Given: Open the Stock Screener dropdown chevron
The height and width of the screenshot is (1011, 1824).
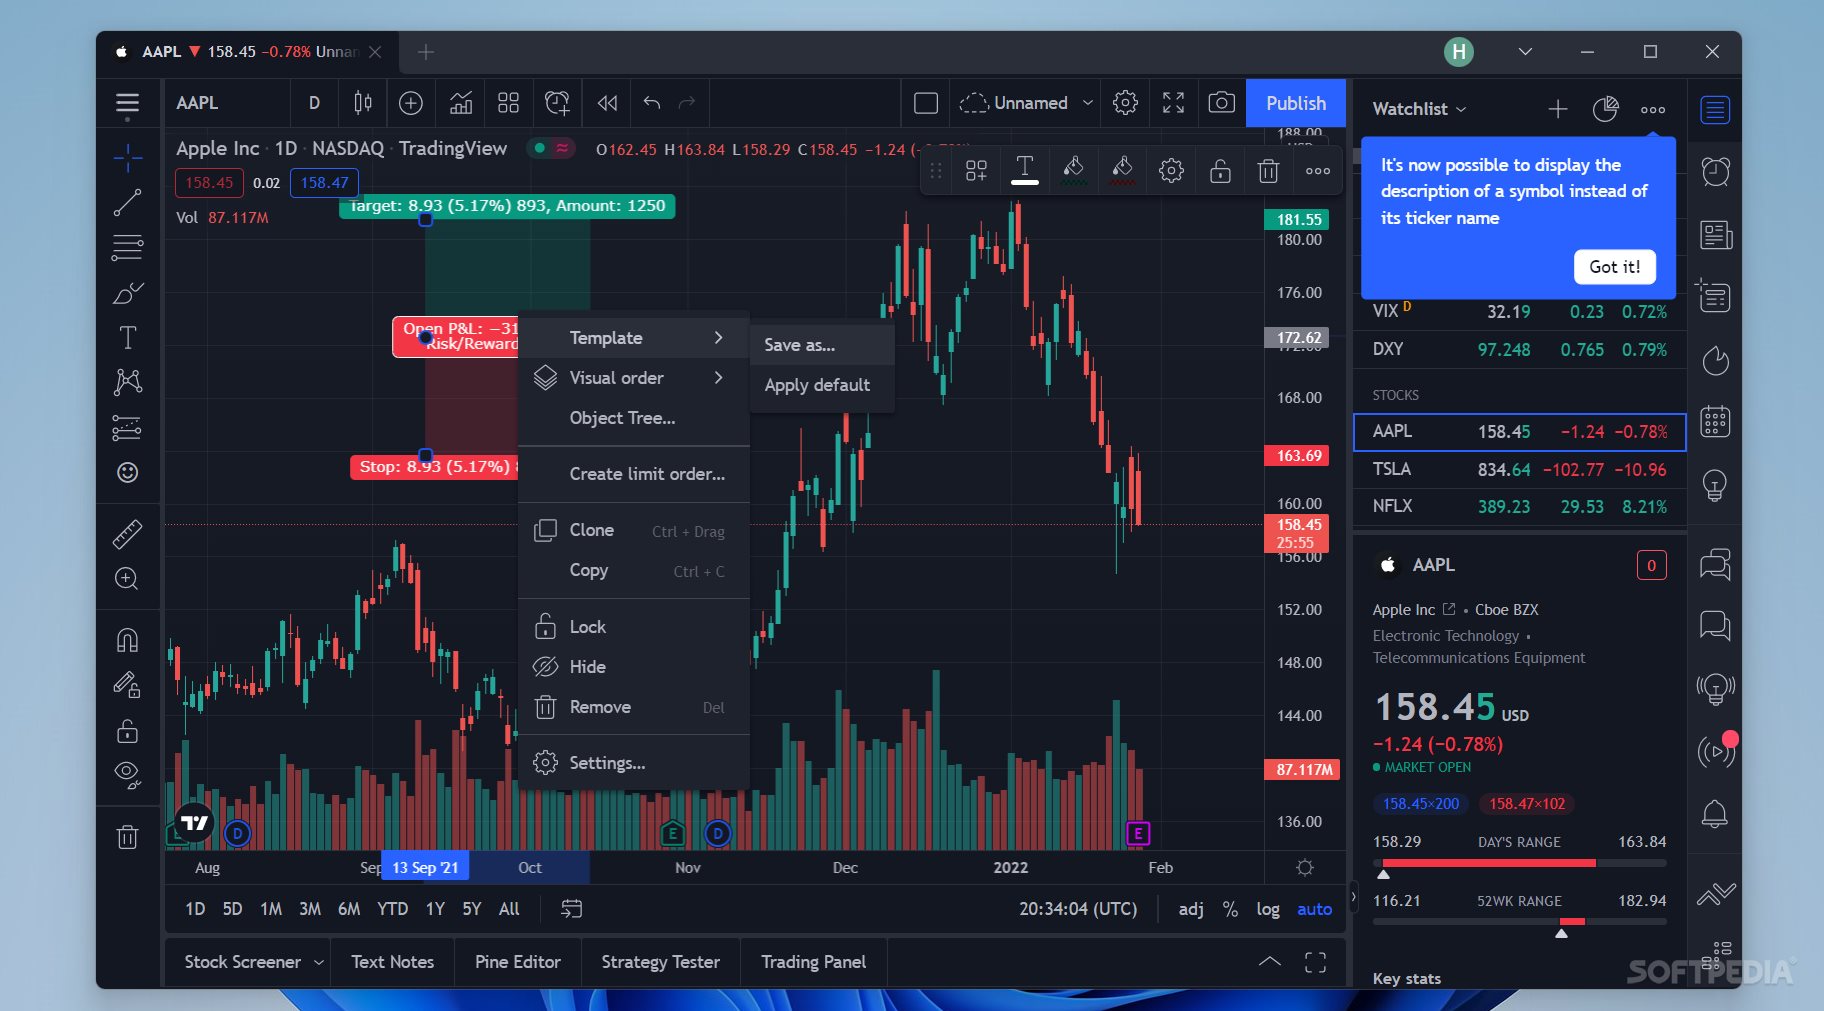Looking at the screenshot, I should click(x=318, y=962).
